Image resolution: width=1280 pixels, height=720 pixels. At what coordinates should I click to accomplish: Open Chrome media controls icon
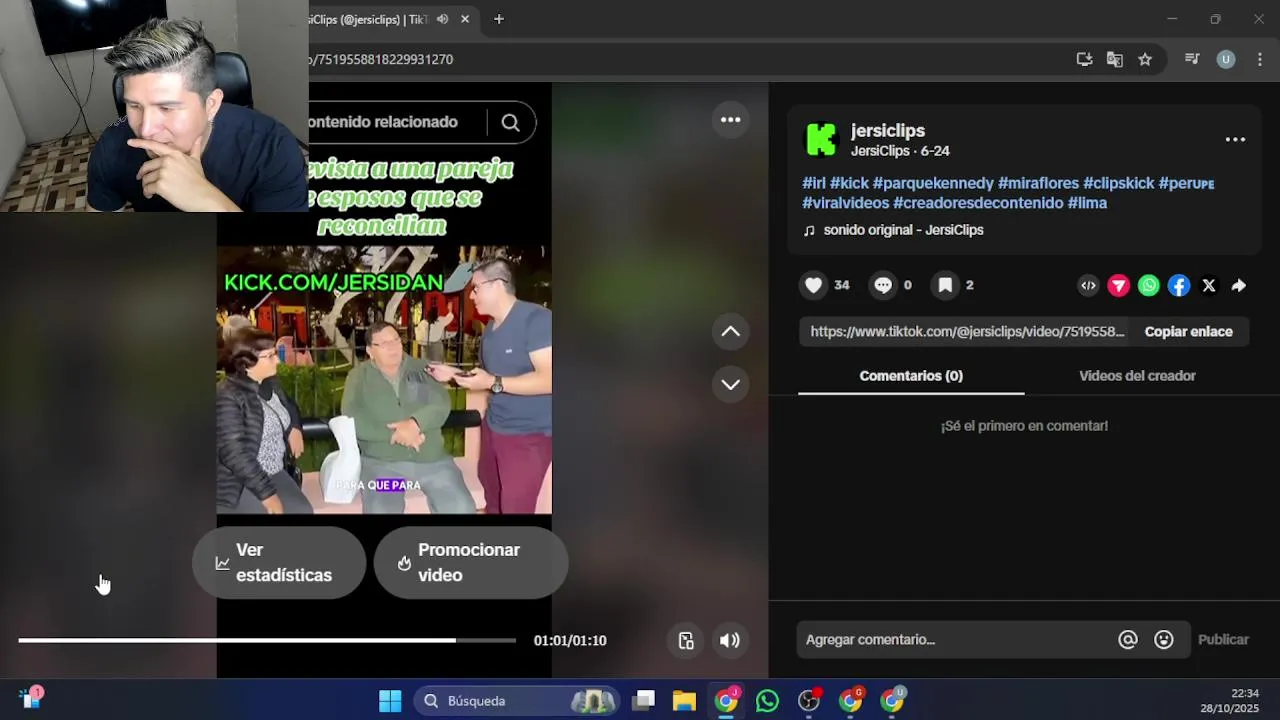pyautogui.click(x=1192, y=59)
